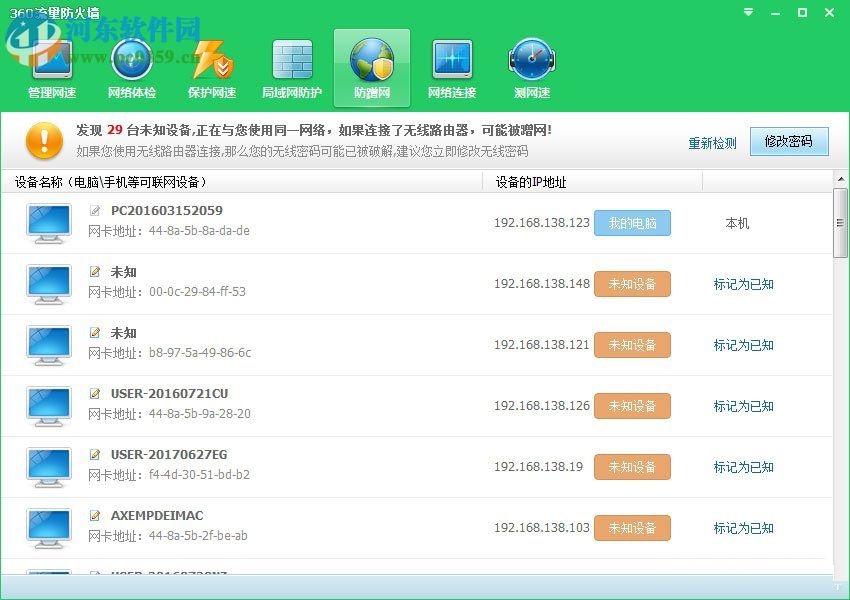Open the 网络体检 (Network Checkup) tool
This screenshot has height=600, width=850.
pyautogui.click(x=131, y=67)
